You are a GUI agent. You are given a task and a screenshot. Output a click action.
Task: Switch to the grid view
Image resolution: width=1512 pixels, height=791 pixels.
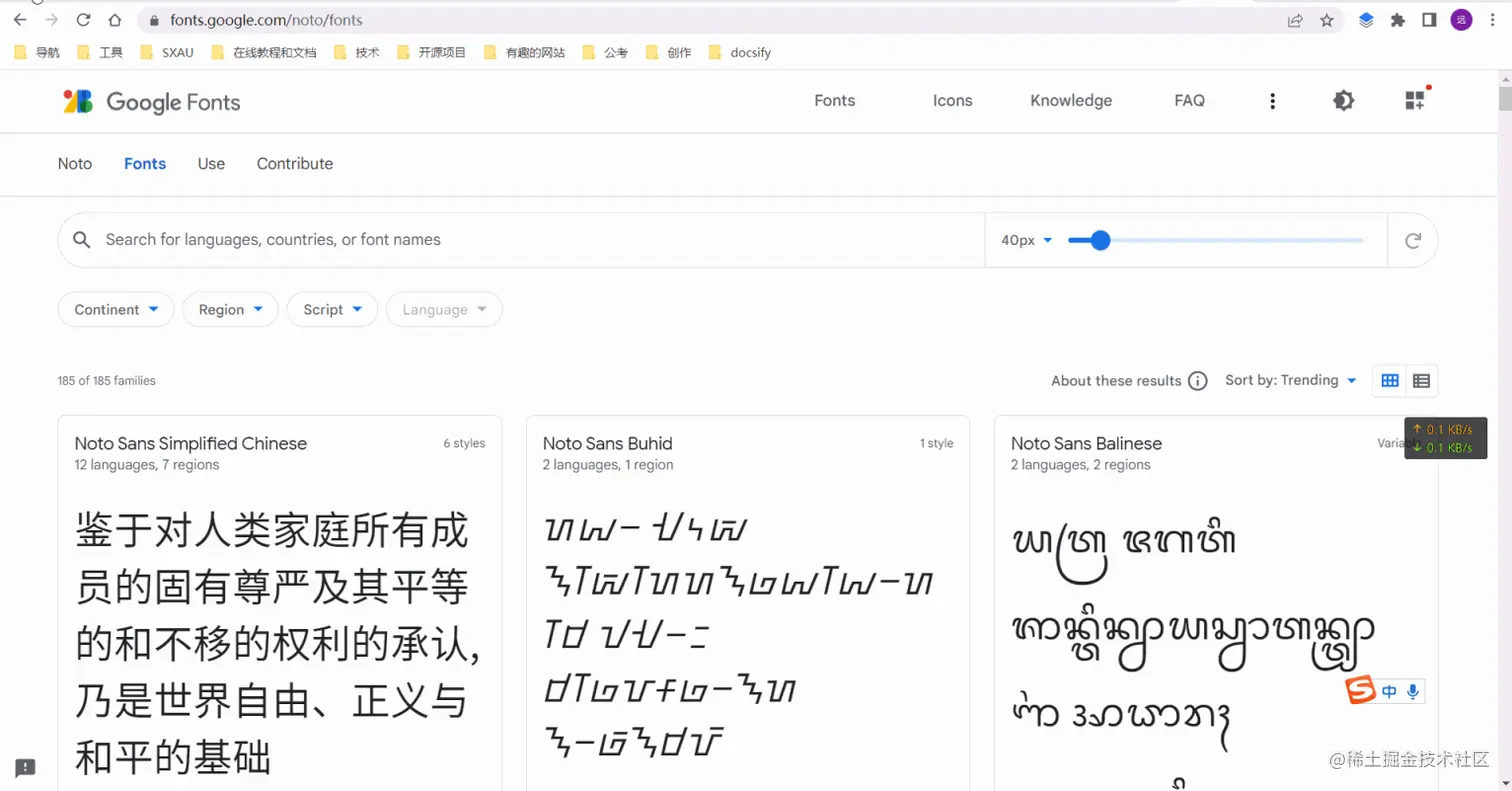(x=1390, y=380)
